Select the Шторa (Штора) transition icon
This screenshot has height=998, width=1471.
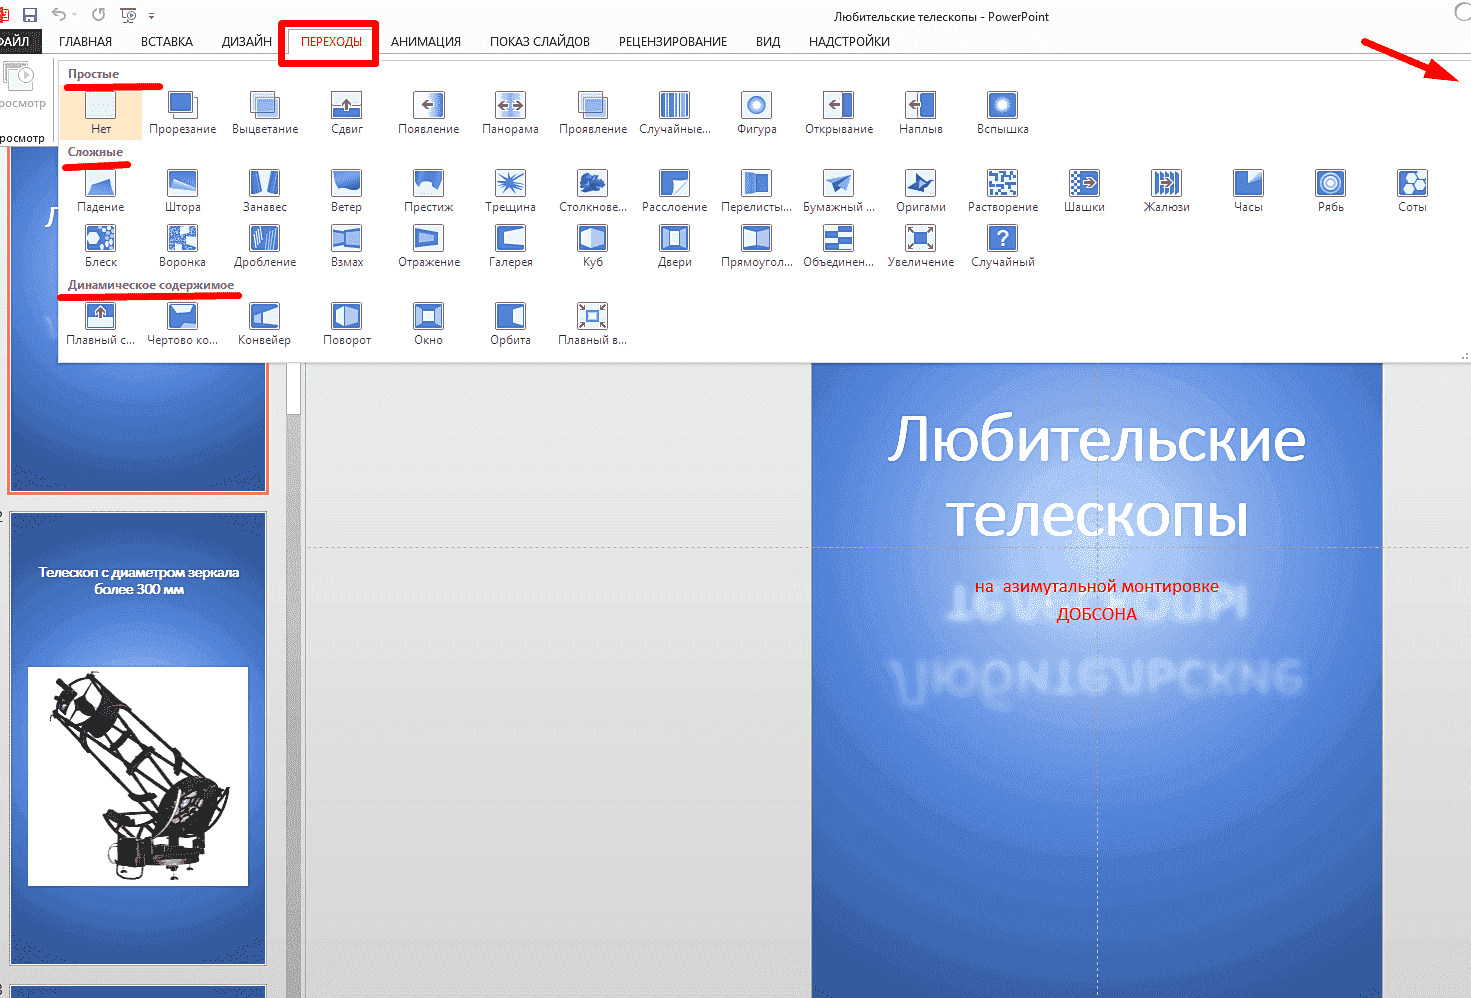pos(182,190)
